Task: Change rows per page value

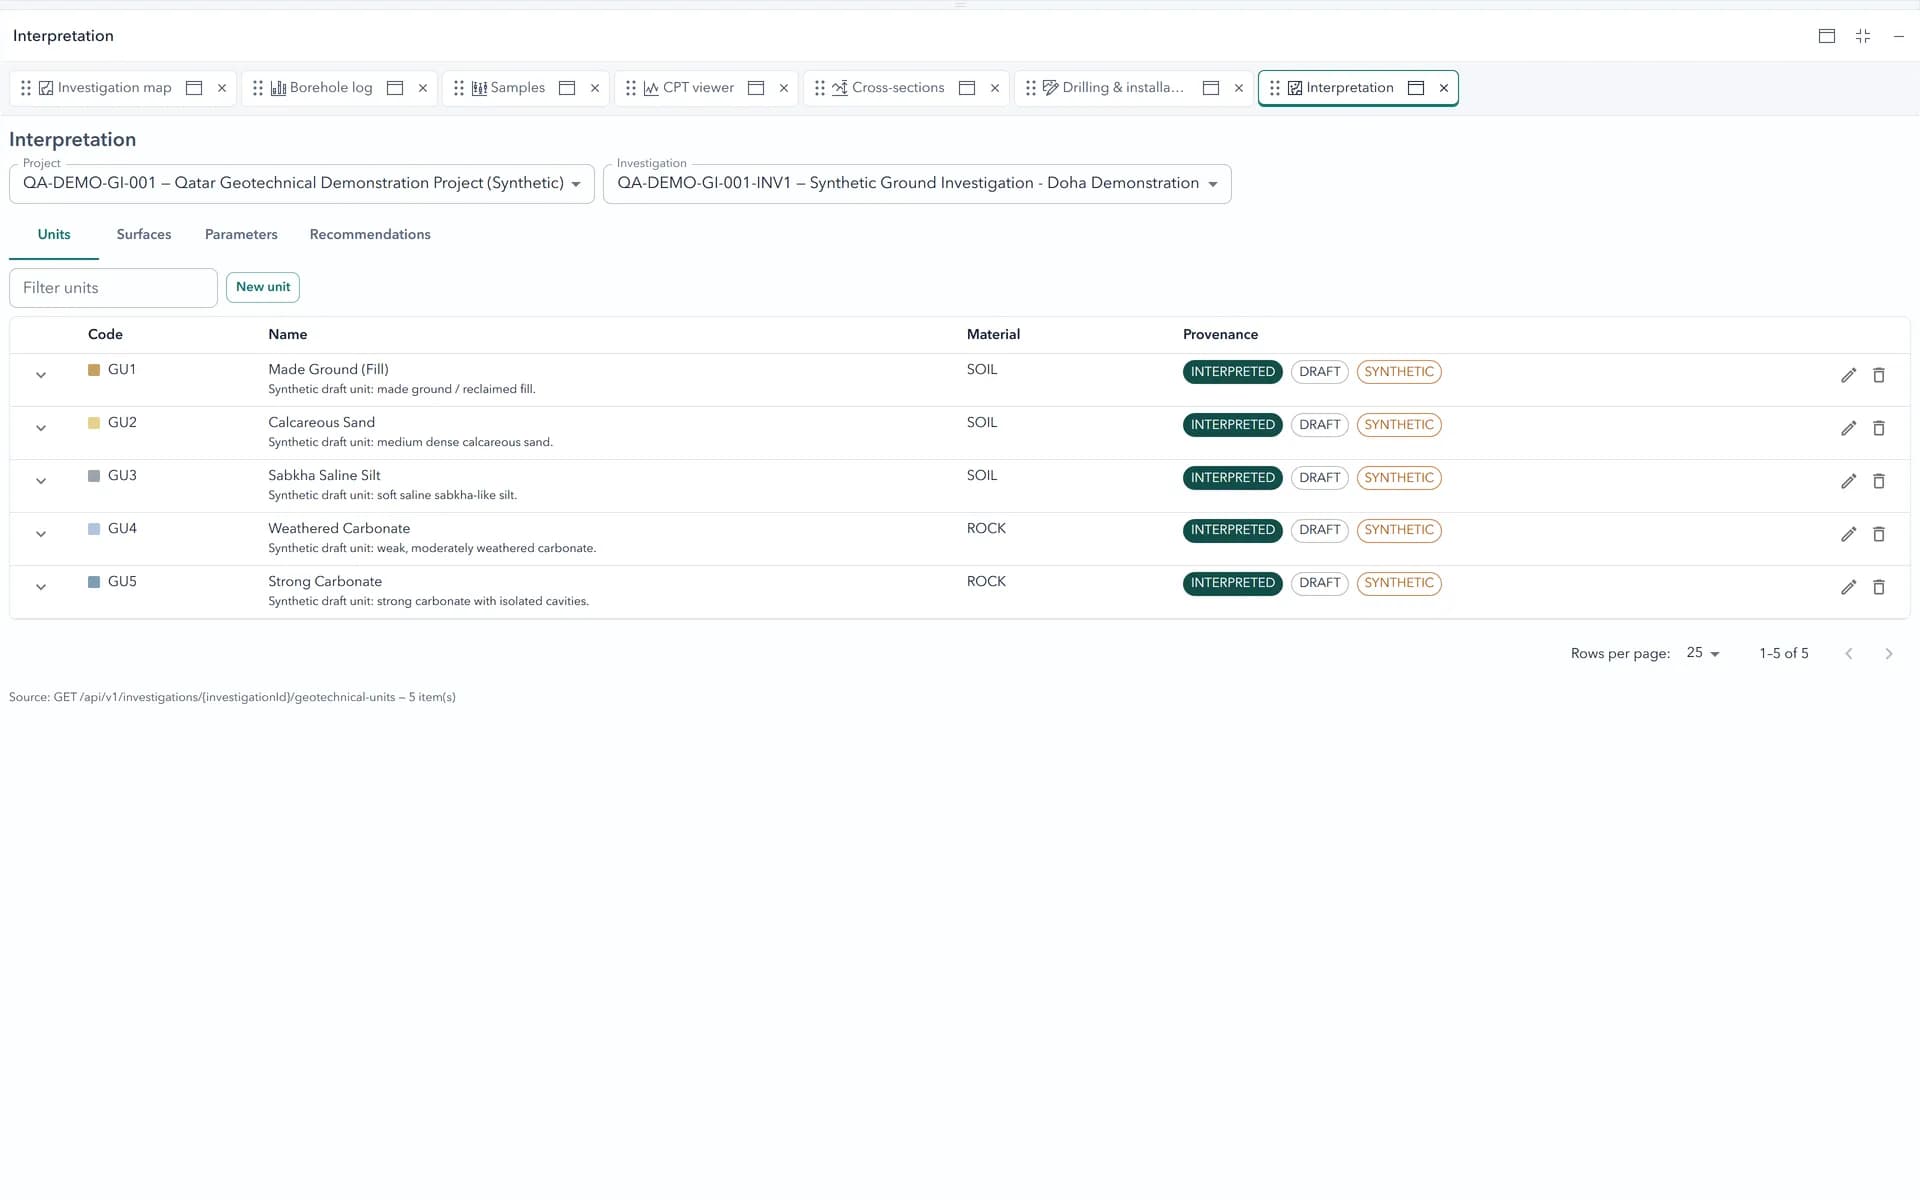Action: tap(1703, 653)
